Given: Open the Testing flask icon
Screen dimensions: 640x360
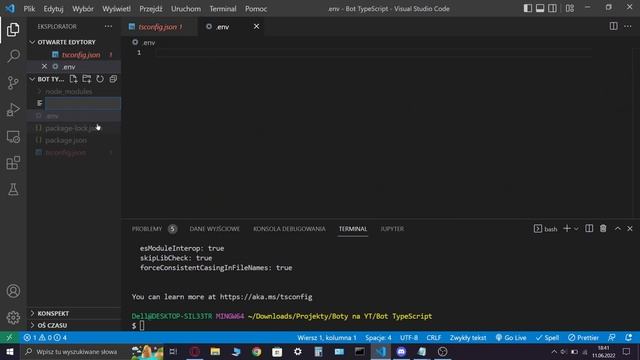Looking at the screenshot, I should pyautogui.click(x=13, y=189).
